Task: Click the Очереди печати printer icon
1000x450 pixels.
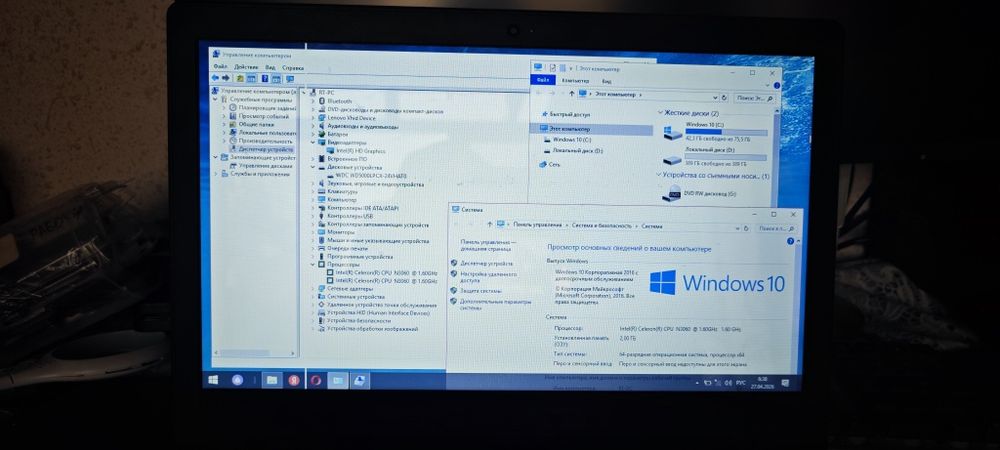Action: 322,249
